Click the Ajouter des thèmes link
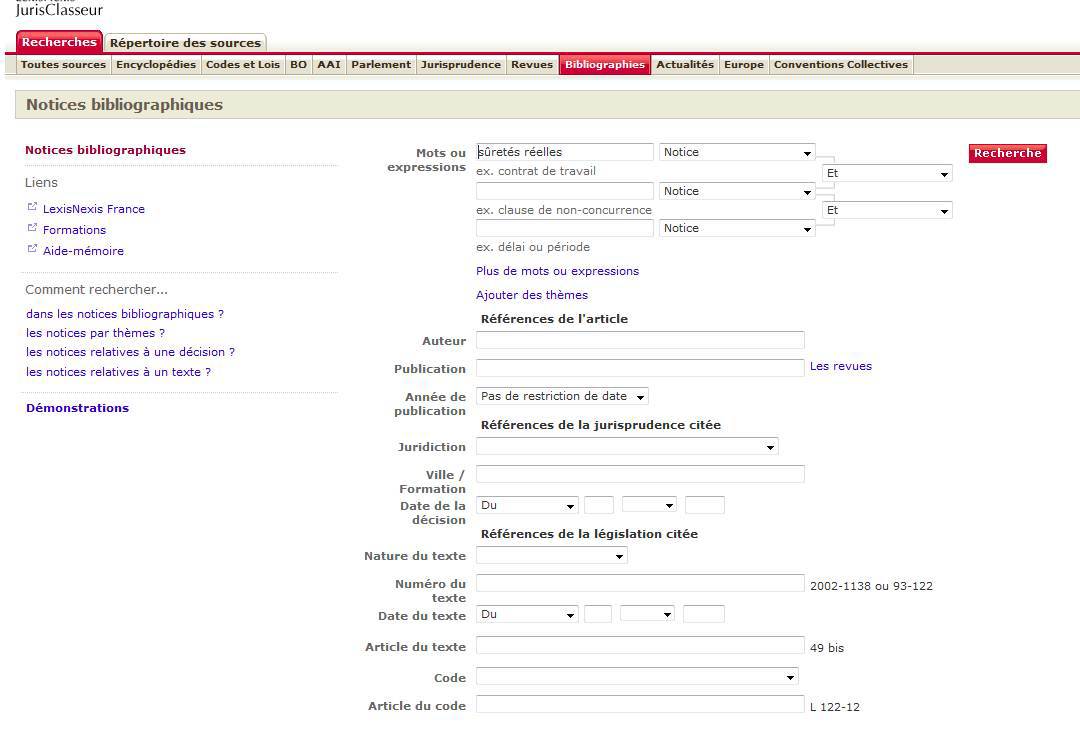The width and height of the screenshot is (1080, 751). [x=532, y=295]
